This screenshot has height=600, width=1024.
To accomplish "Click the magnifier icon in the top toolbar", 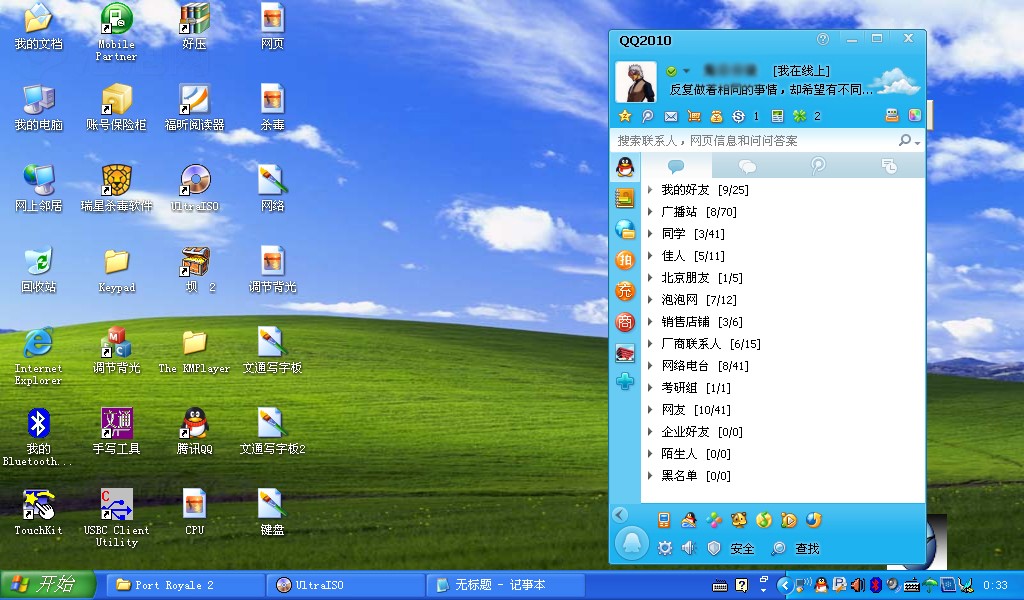I will point(648,116).
